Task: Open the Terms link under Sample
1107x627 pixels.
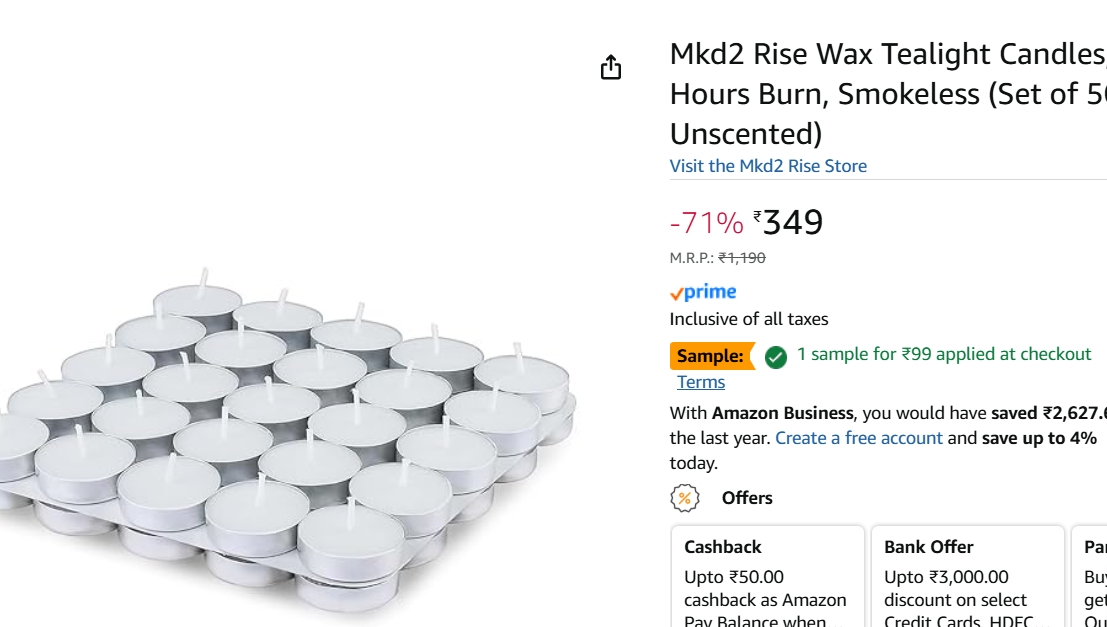Action: pos(700,382)
